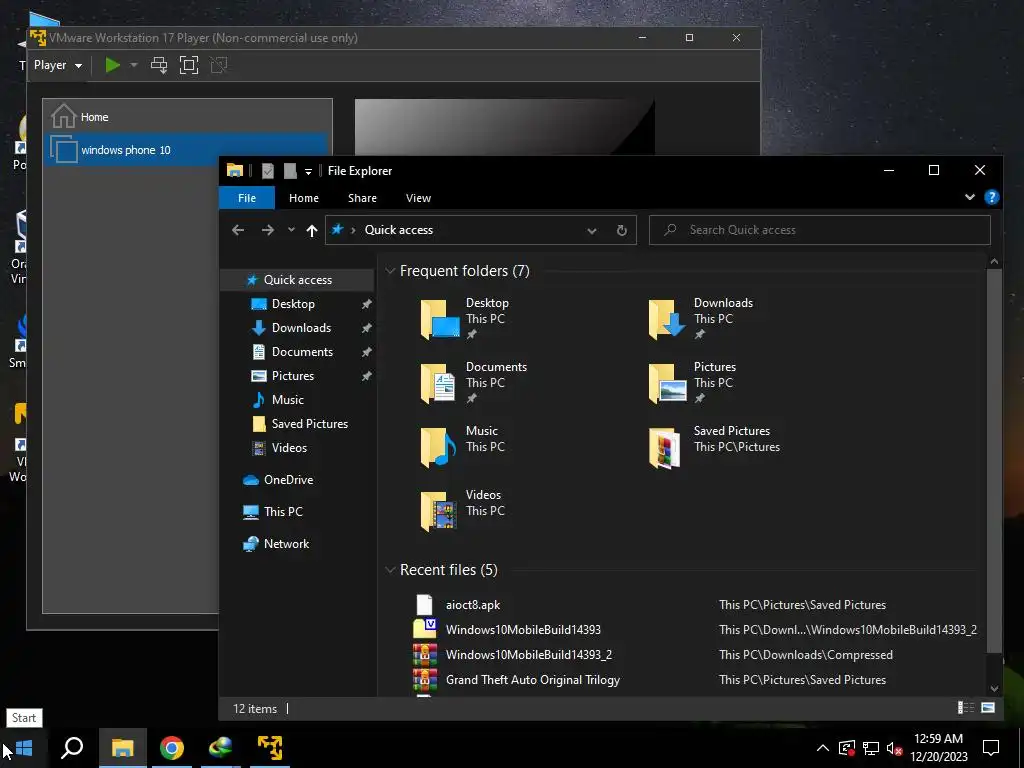Refresh the Quick access view
This screenshot has width=1024, height=768.
coord(622,230)
